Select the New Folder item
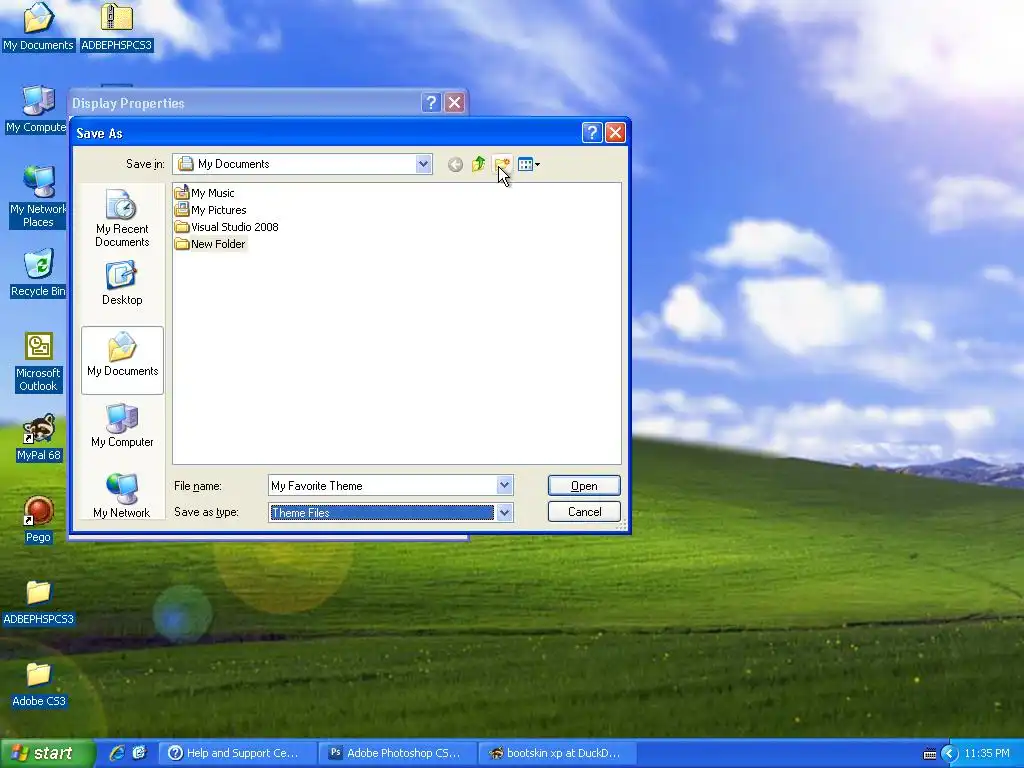This screenshot has height=768, width=1024. point(210,244)
